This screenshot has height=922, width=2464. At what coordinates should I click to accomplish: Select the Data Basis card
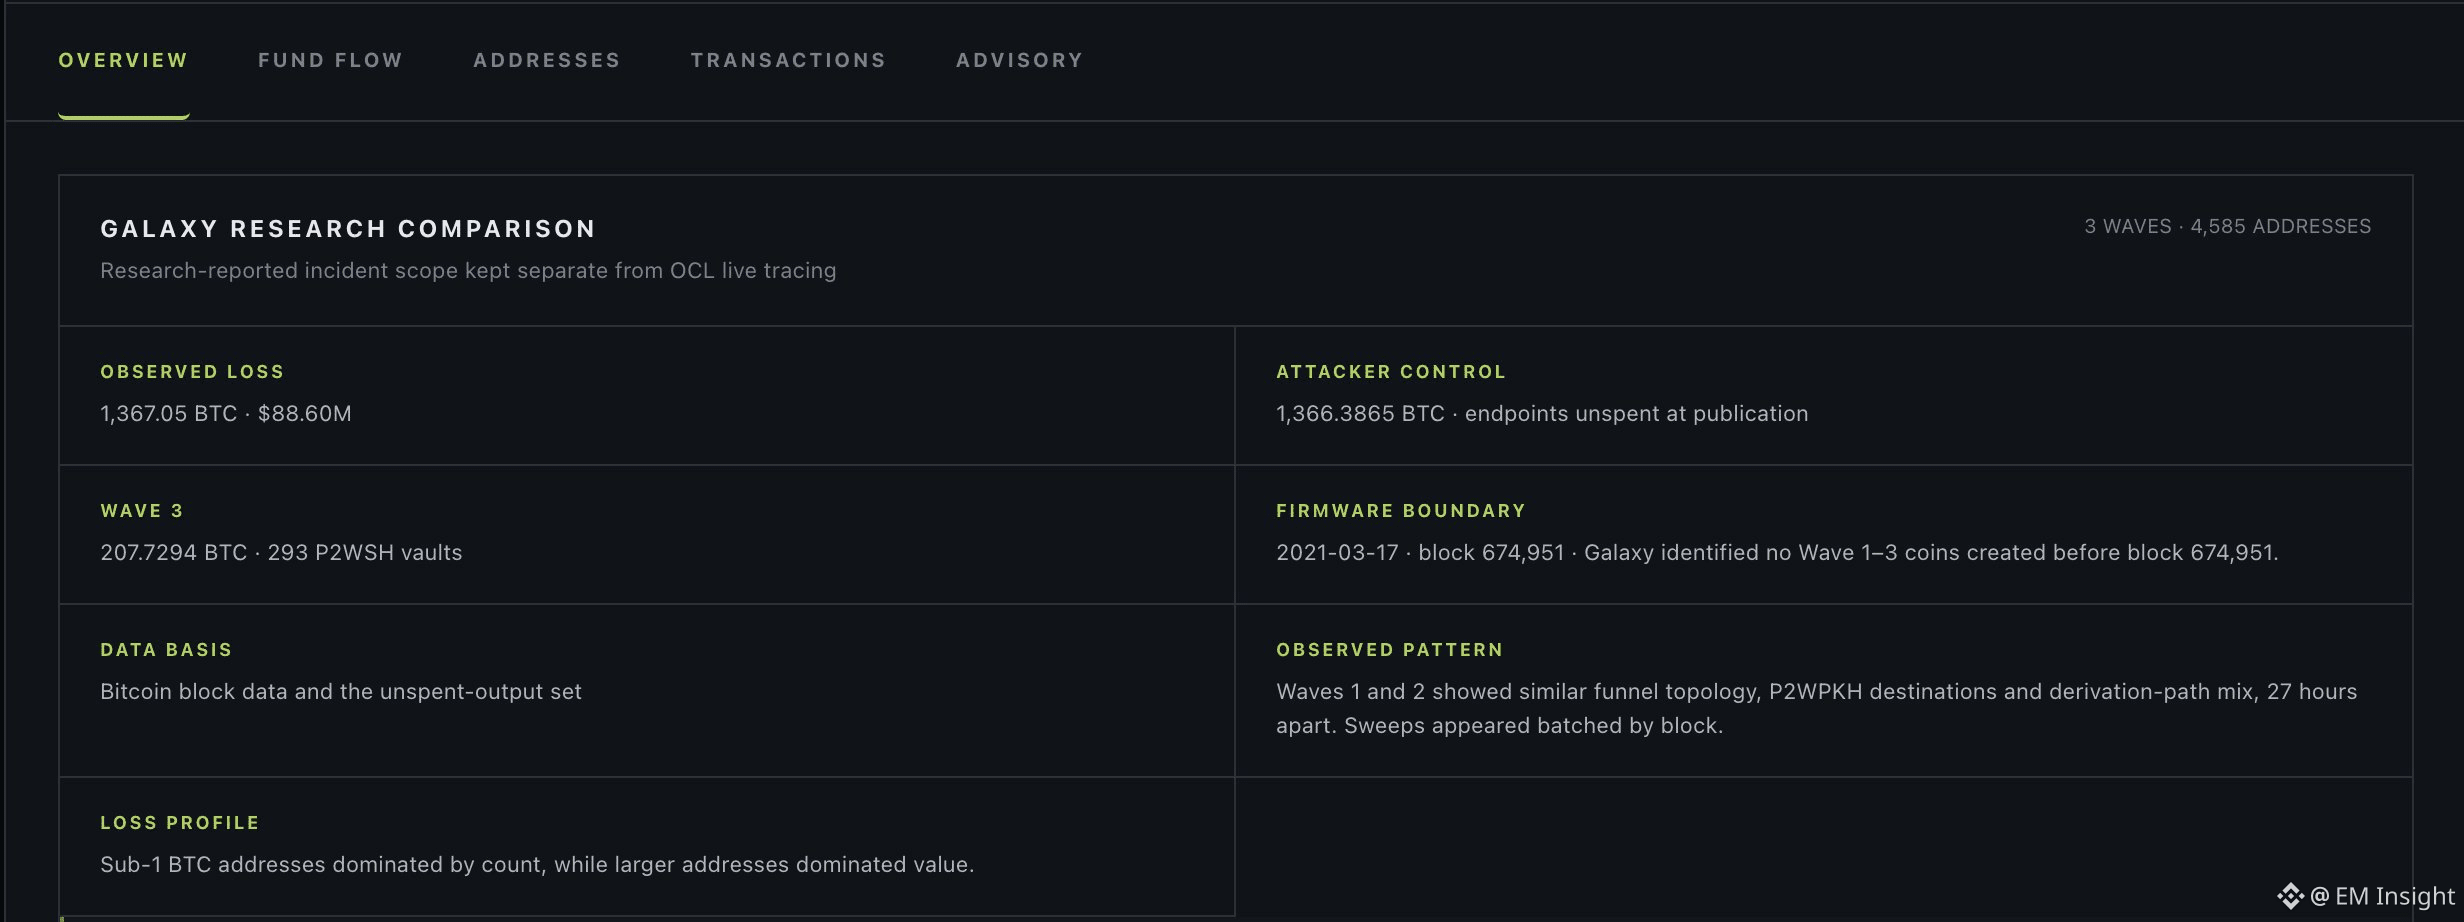(647, 690)
